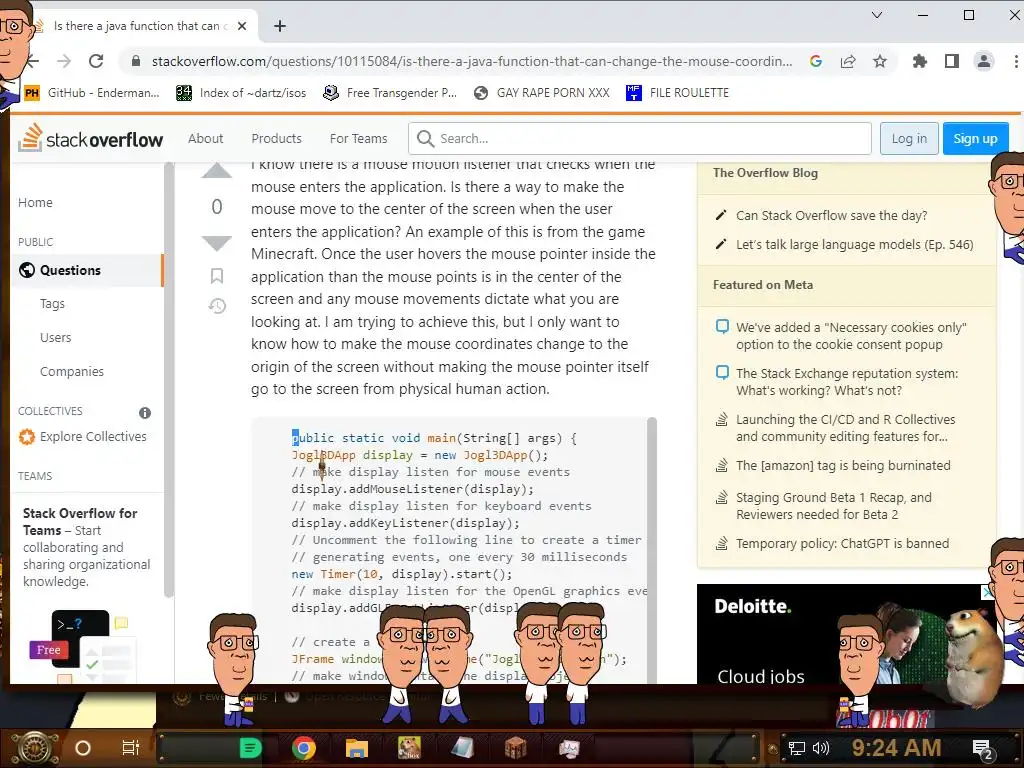Open the Collectives info icon
Viewport: 1024px width, 768px height.
(x=145, y=413)
